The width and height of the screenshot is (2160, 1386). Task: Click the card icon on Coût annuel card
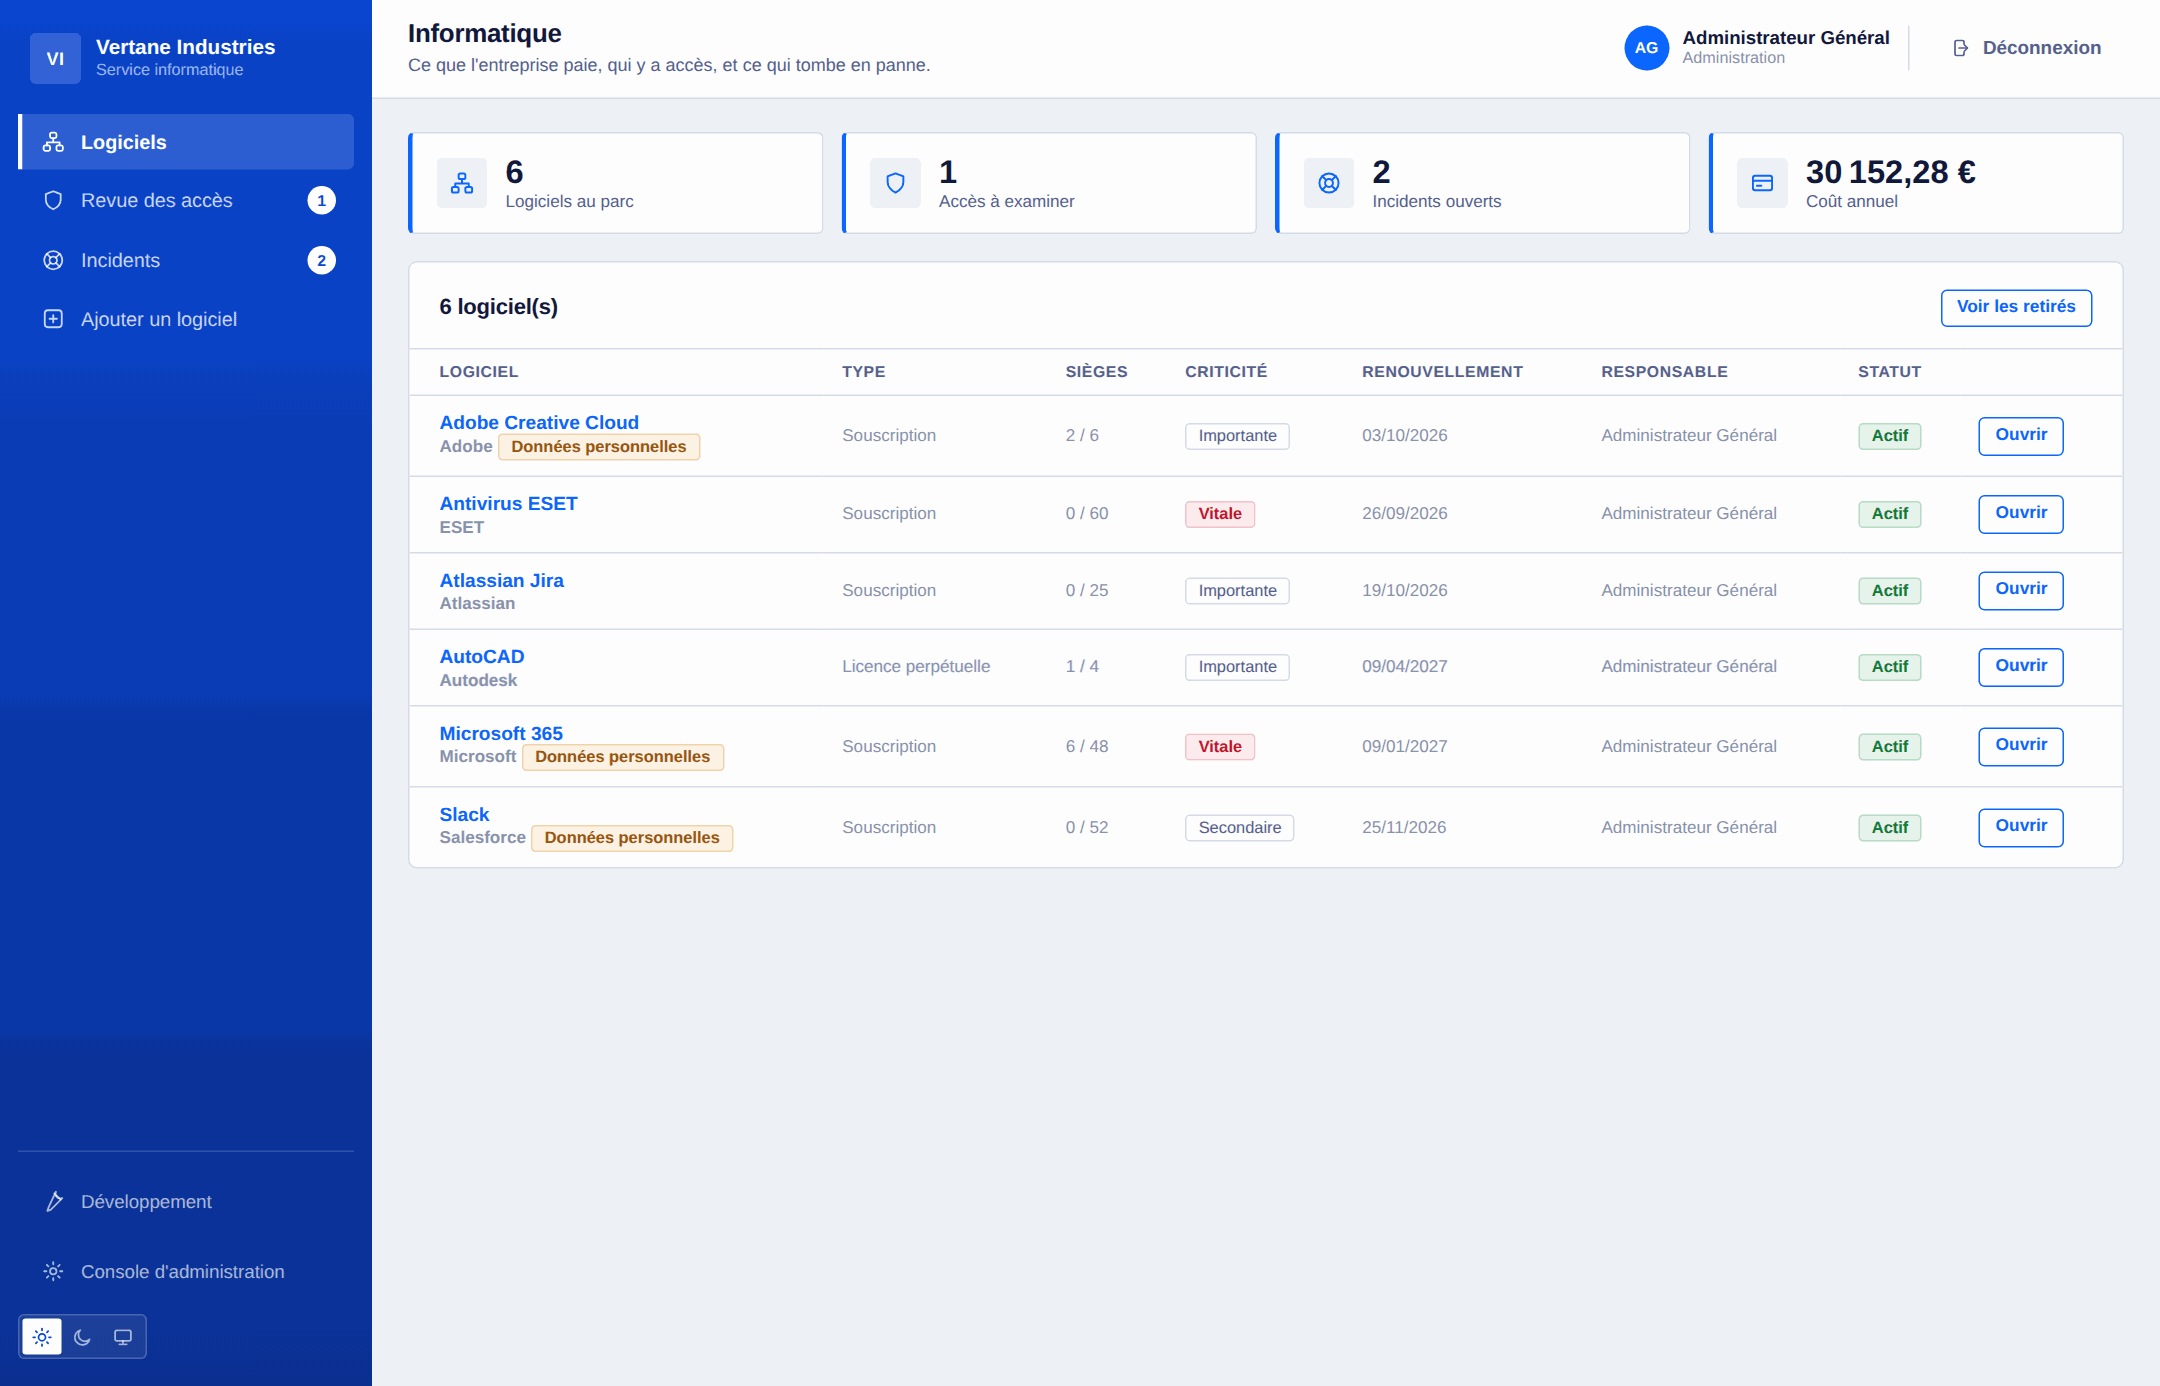(x=1762, y=183)
